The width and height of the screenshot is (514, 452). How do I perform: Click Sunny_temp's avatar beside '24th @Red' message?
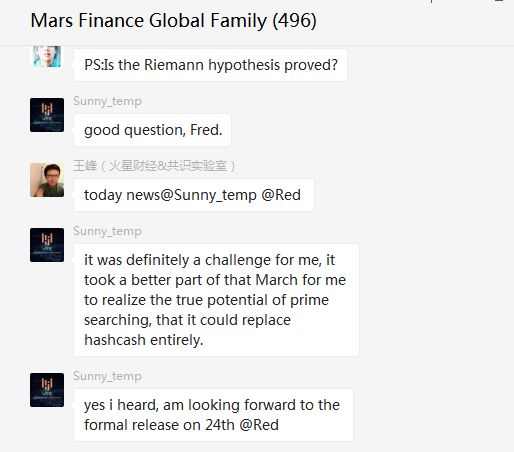47,390
